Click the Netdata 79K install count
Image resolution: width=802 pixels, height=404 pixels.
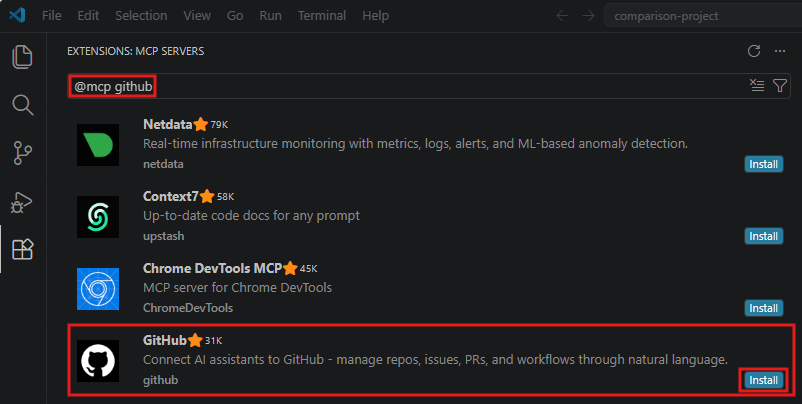(219, 125)
